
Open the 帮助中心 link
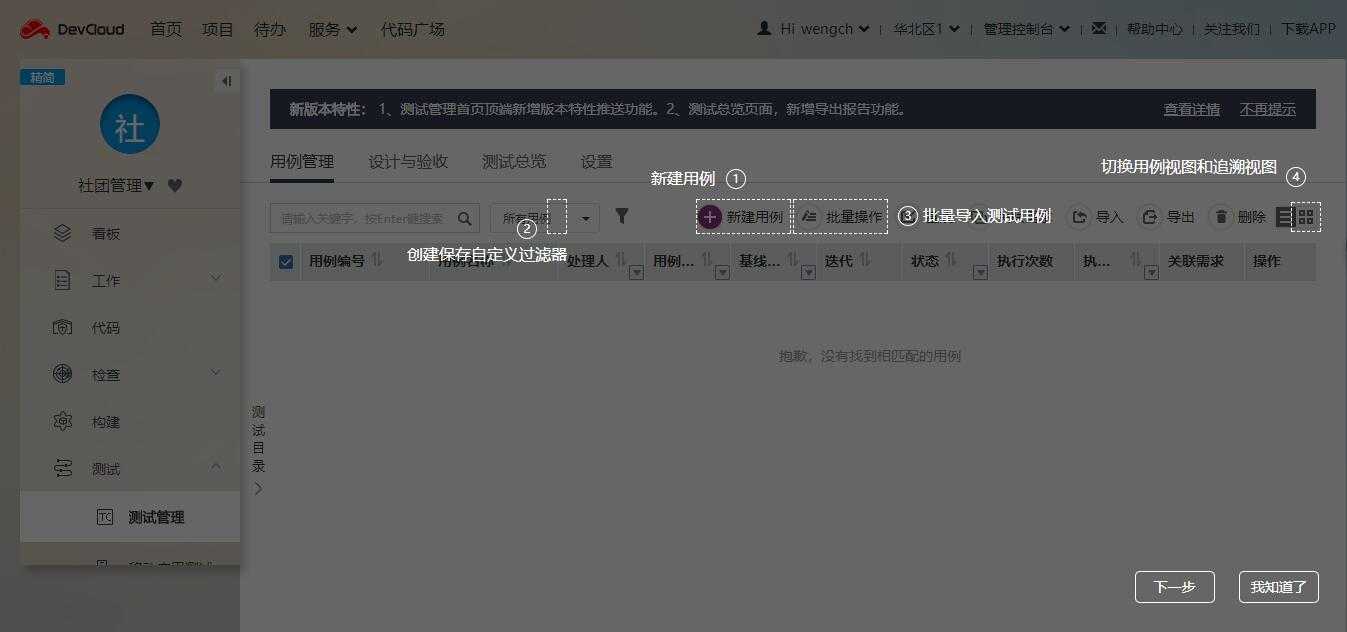pos(1155,29)
